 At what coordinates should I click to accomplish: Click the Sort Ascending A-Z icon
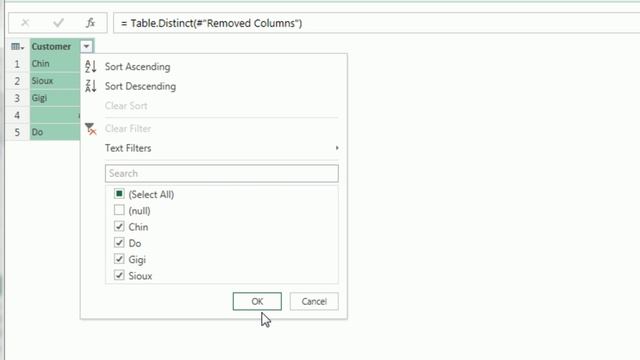pos(91,66)
